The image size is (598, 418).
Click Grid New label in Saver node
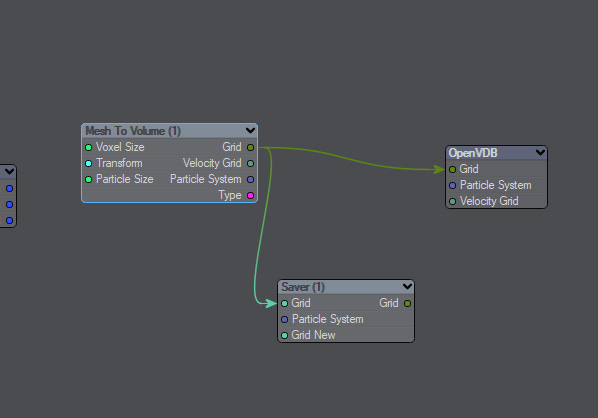tap(313, 335)
